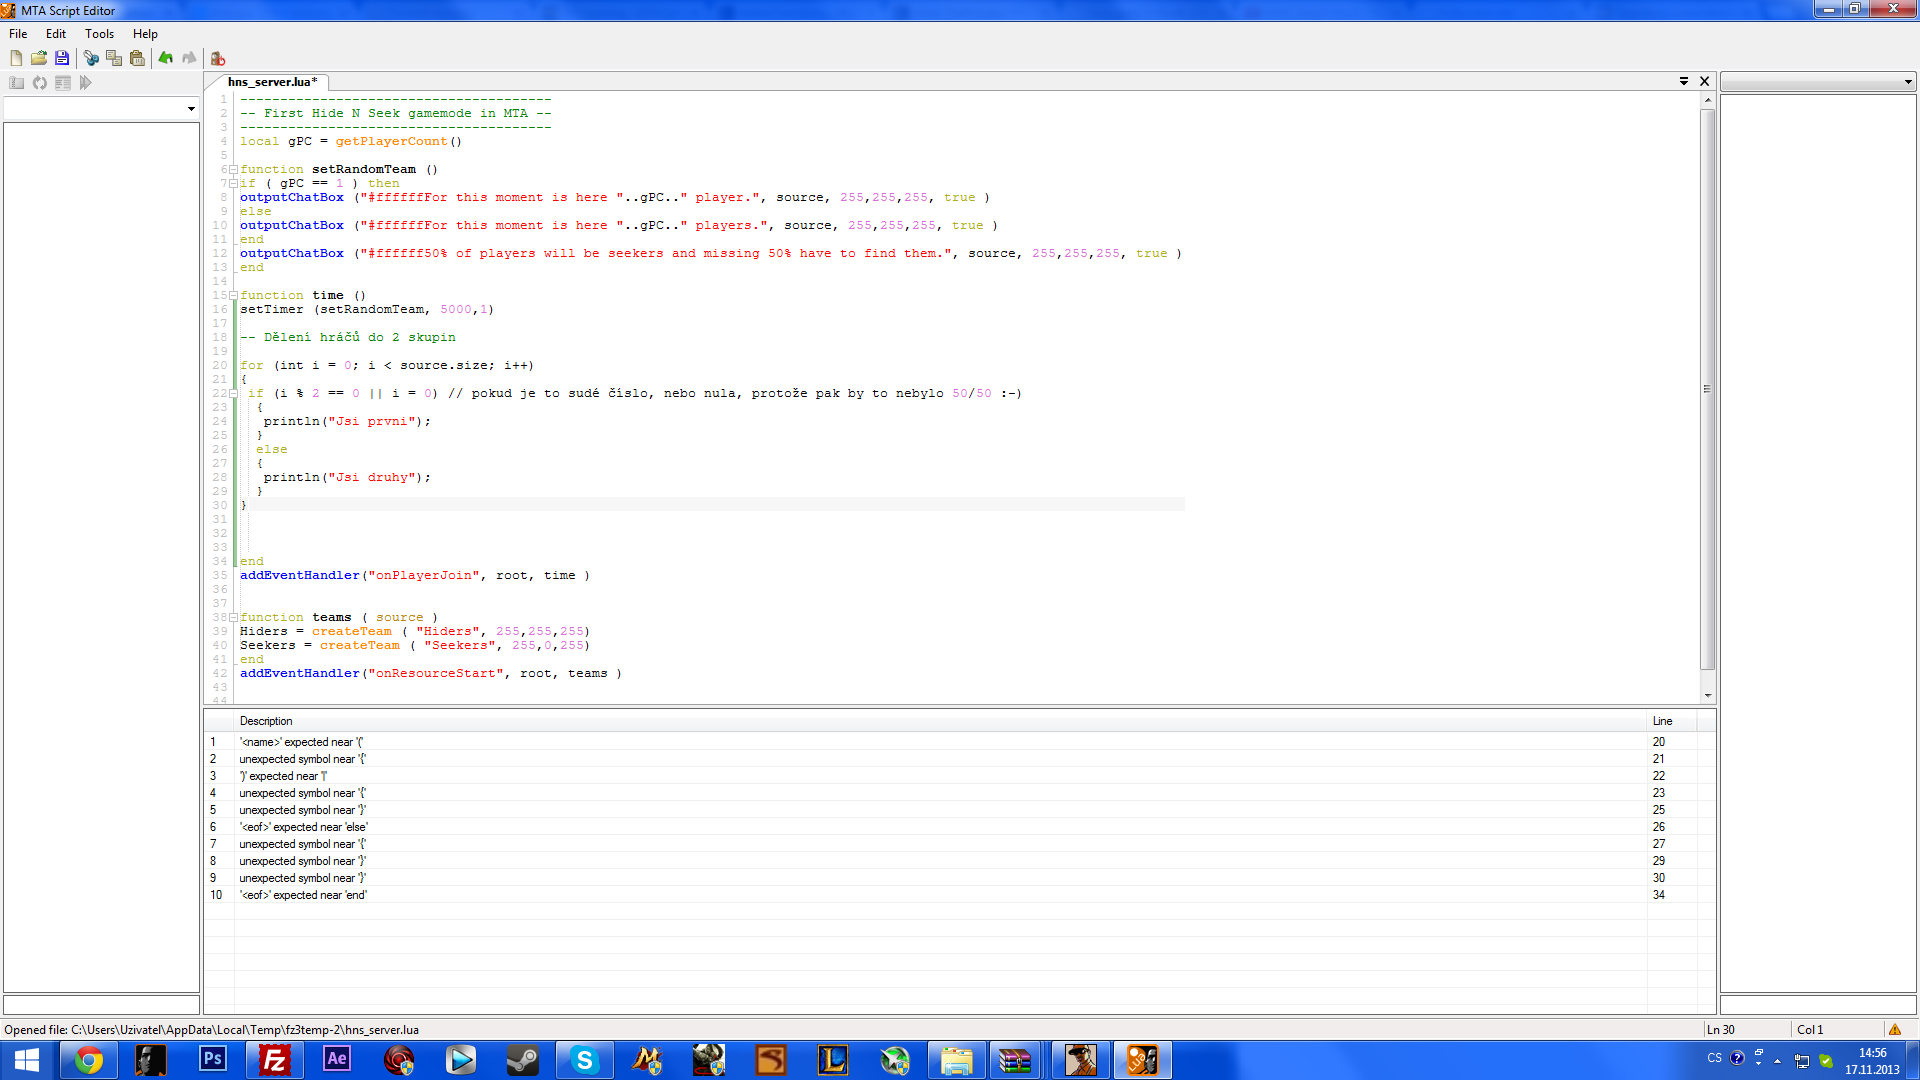Collapse the function time fold marker
This screenshot has height=1080, width=1920.
pos(233,295)
